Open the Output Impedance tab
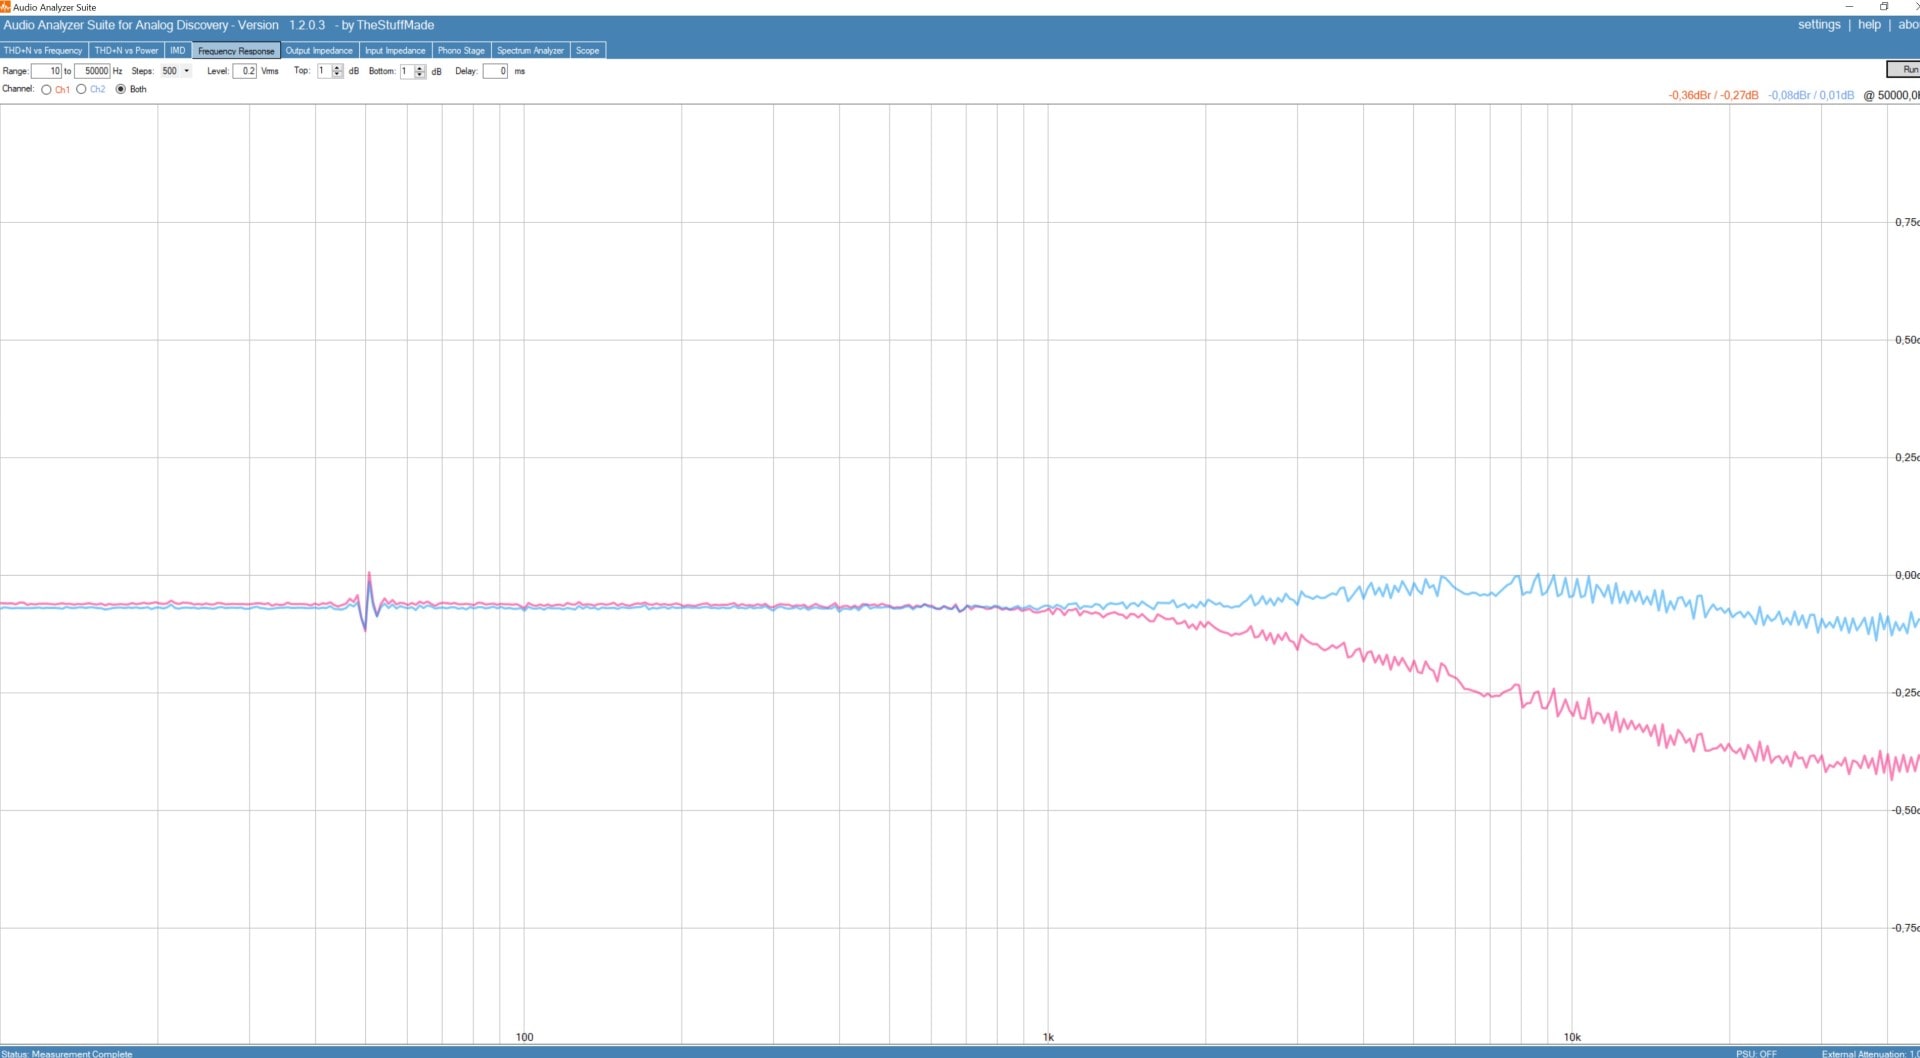Screen dimensions: 1920x1058 [319, 50]
